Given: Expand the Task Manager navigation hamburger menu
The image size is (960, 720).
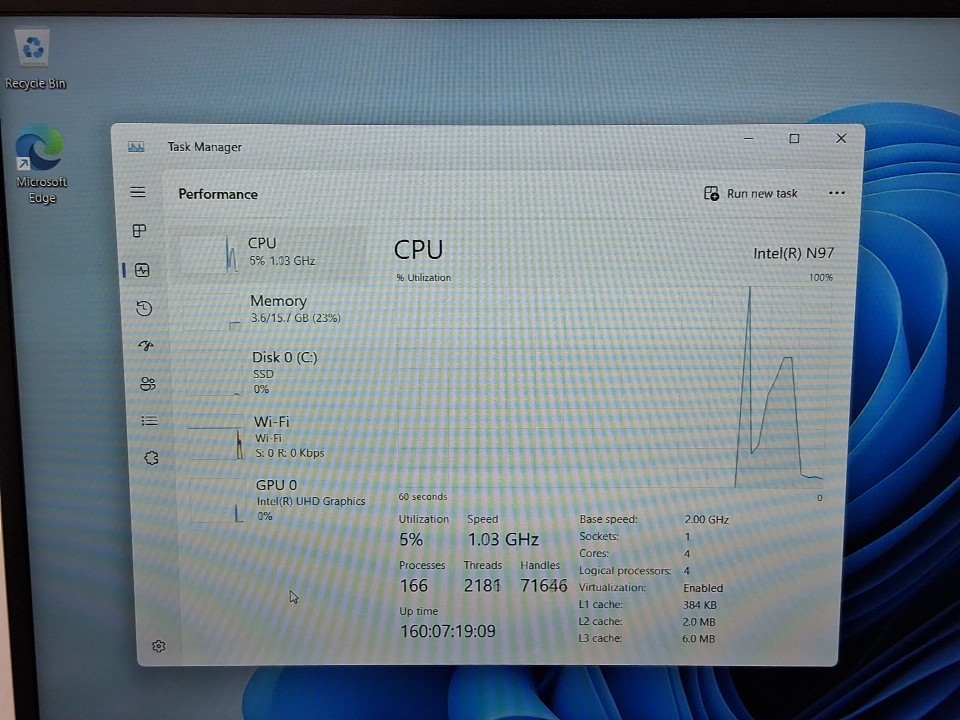Looking at the screenshot, I should click(x=138, y=193).
